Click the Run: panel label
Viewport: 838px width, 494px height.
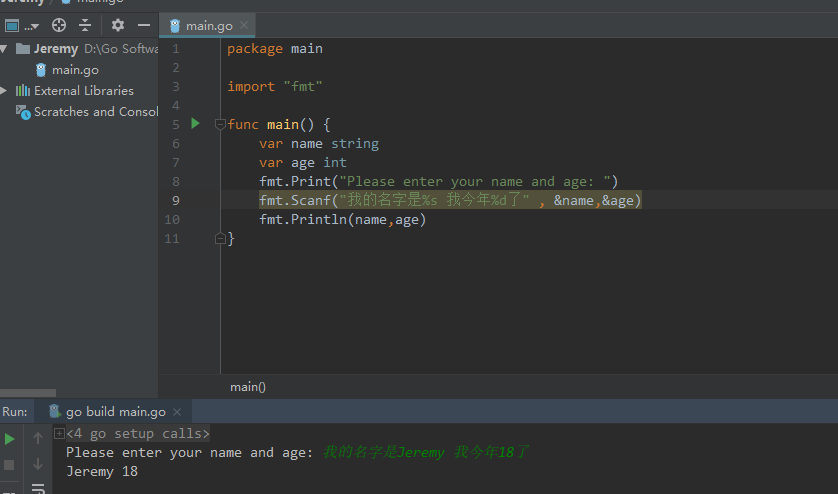(x=14, y=412)
